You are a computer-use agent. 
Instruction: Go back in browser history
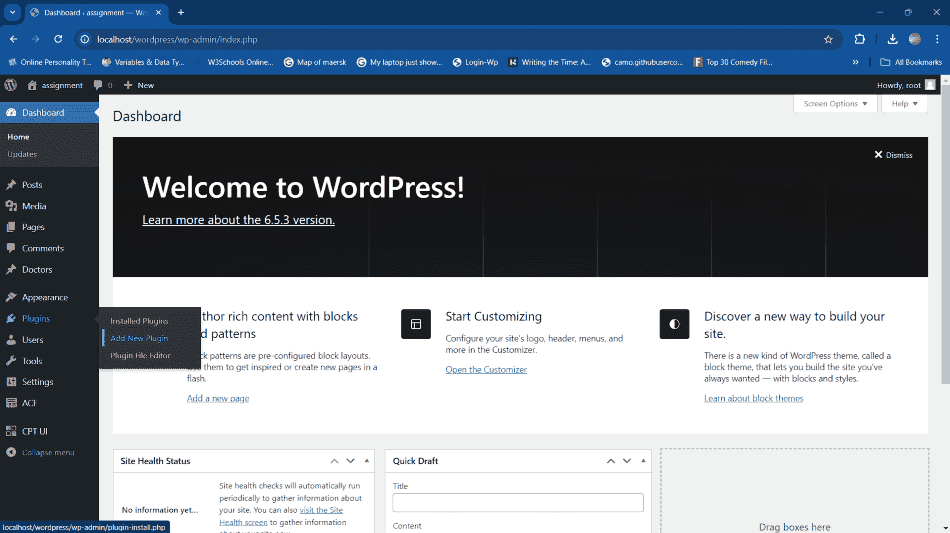[13, 39]
